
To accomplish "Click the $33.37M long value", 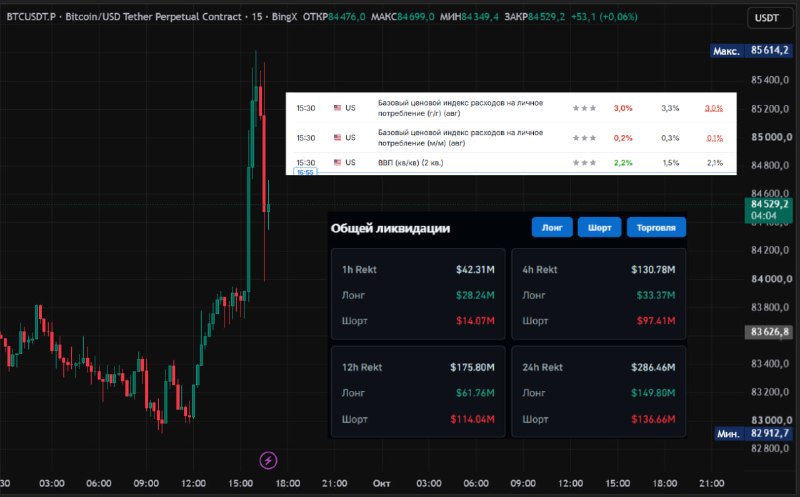I will click(x=656, y=295).
